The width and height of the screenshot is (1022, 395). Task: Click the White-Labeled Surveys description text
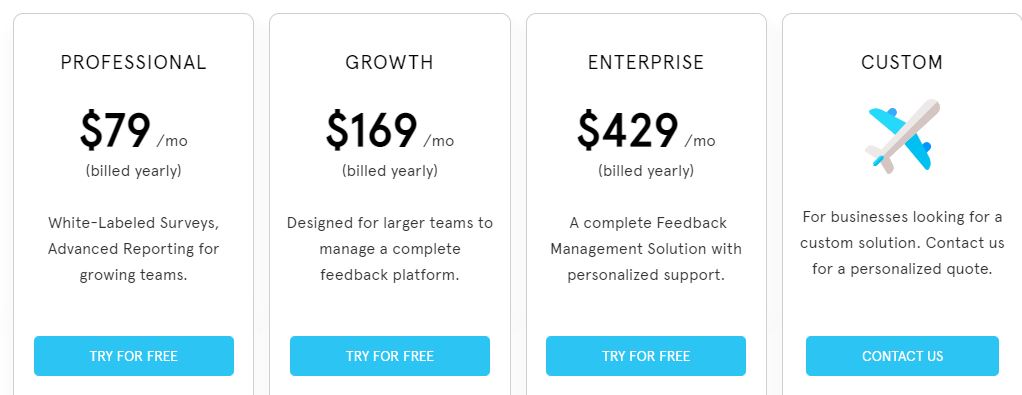point(134,249)
